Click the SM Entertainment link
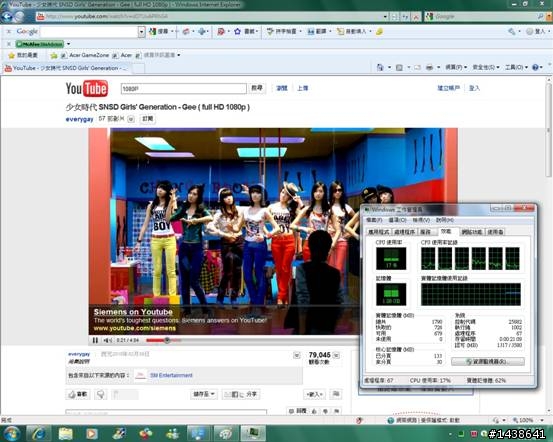The width and height of the screenshot is (553, 442). click(171, 375)
